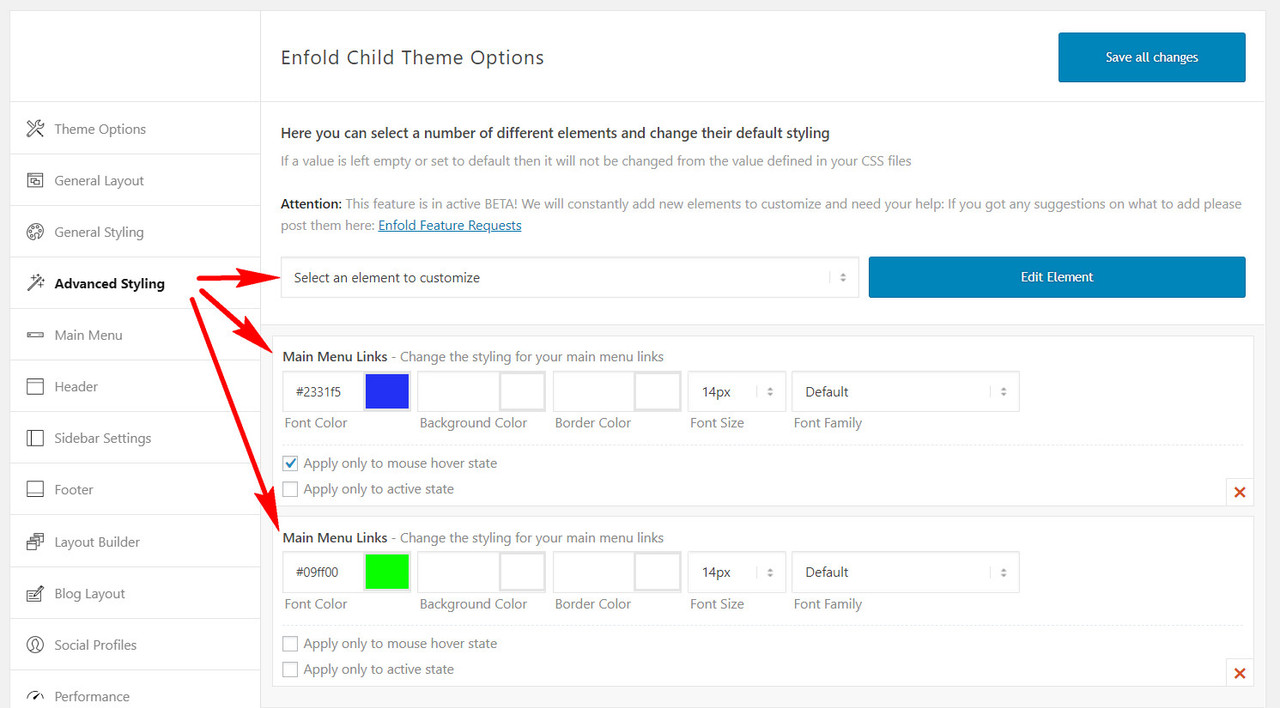
Task: Open the green font color swatch
Action: click(x=387, y=572)
